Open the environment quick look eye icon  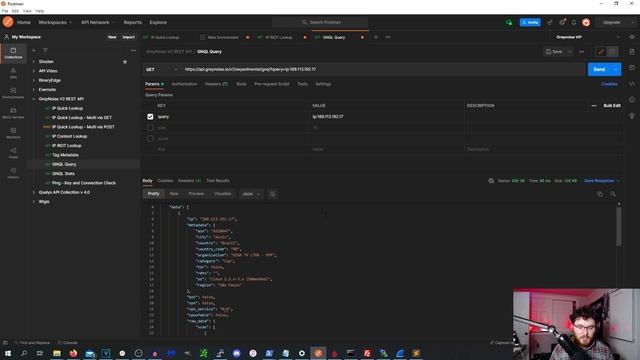tap(632, 37)
